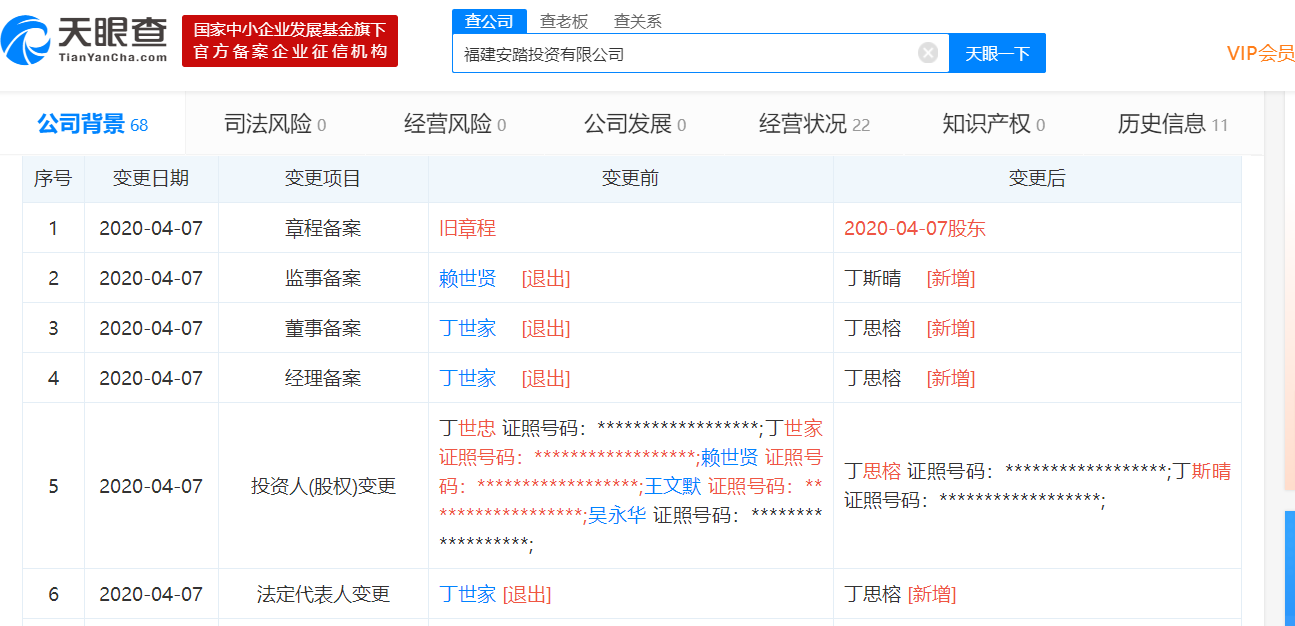Open the 知识产权 tab

click(x=994, y=124)
